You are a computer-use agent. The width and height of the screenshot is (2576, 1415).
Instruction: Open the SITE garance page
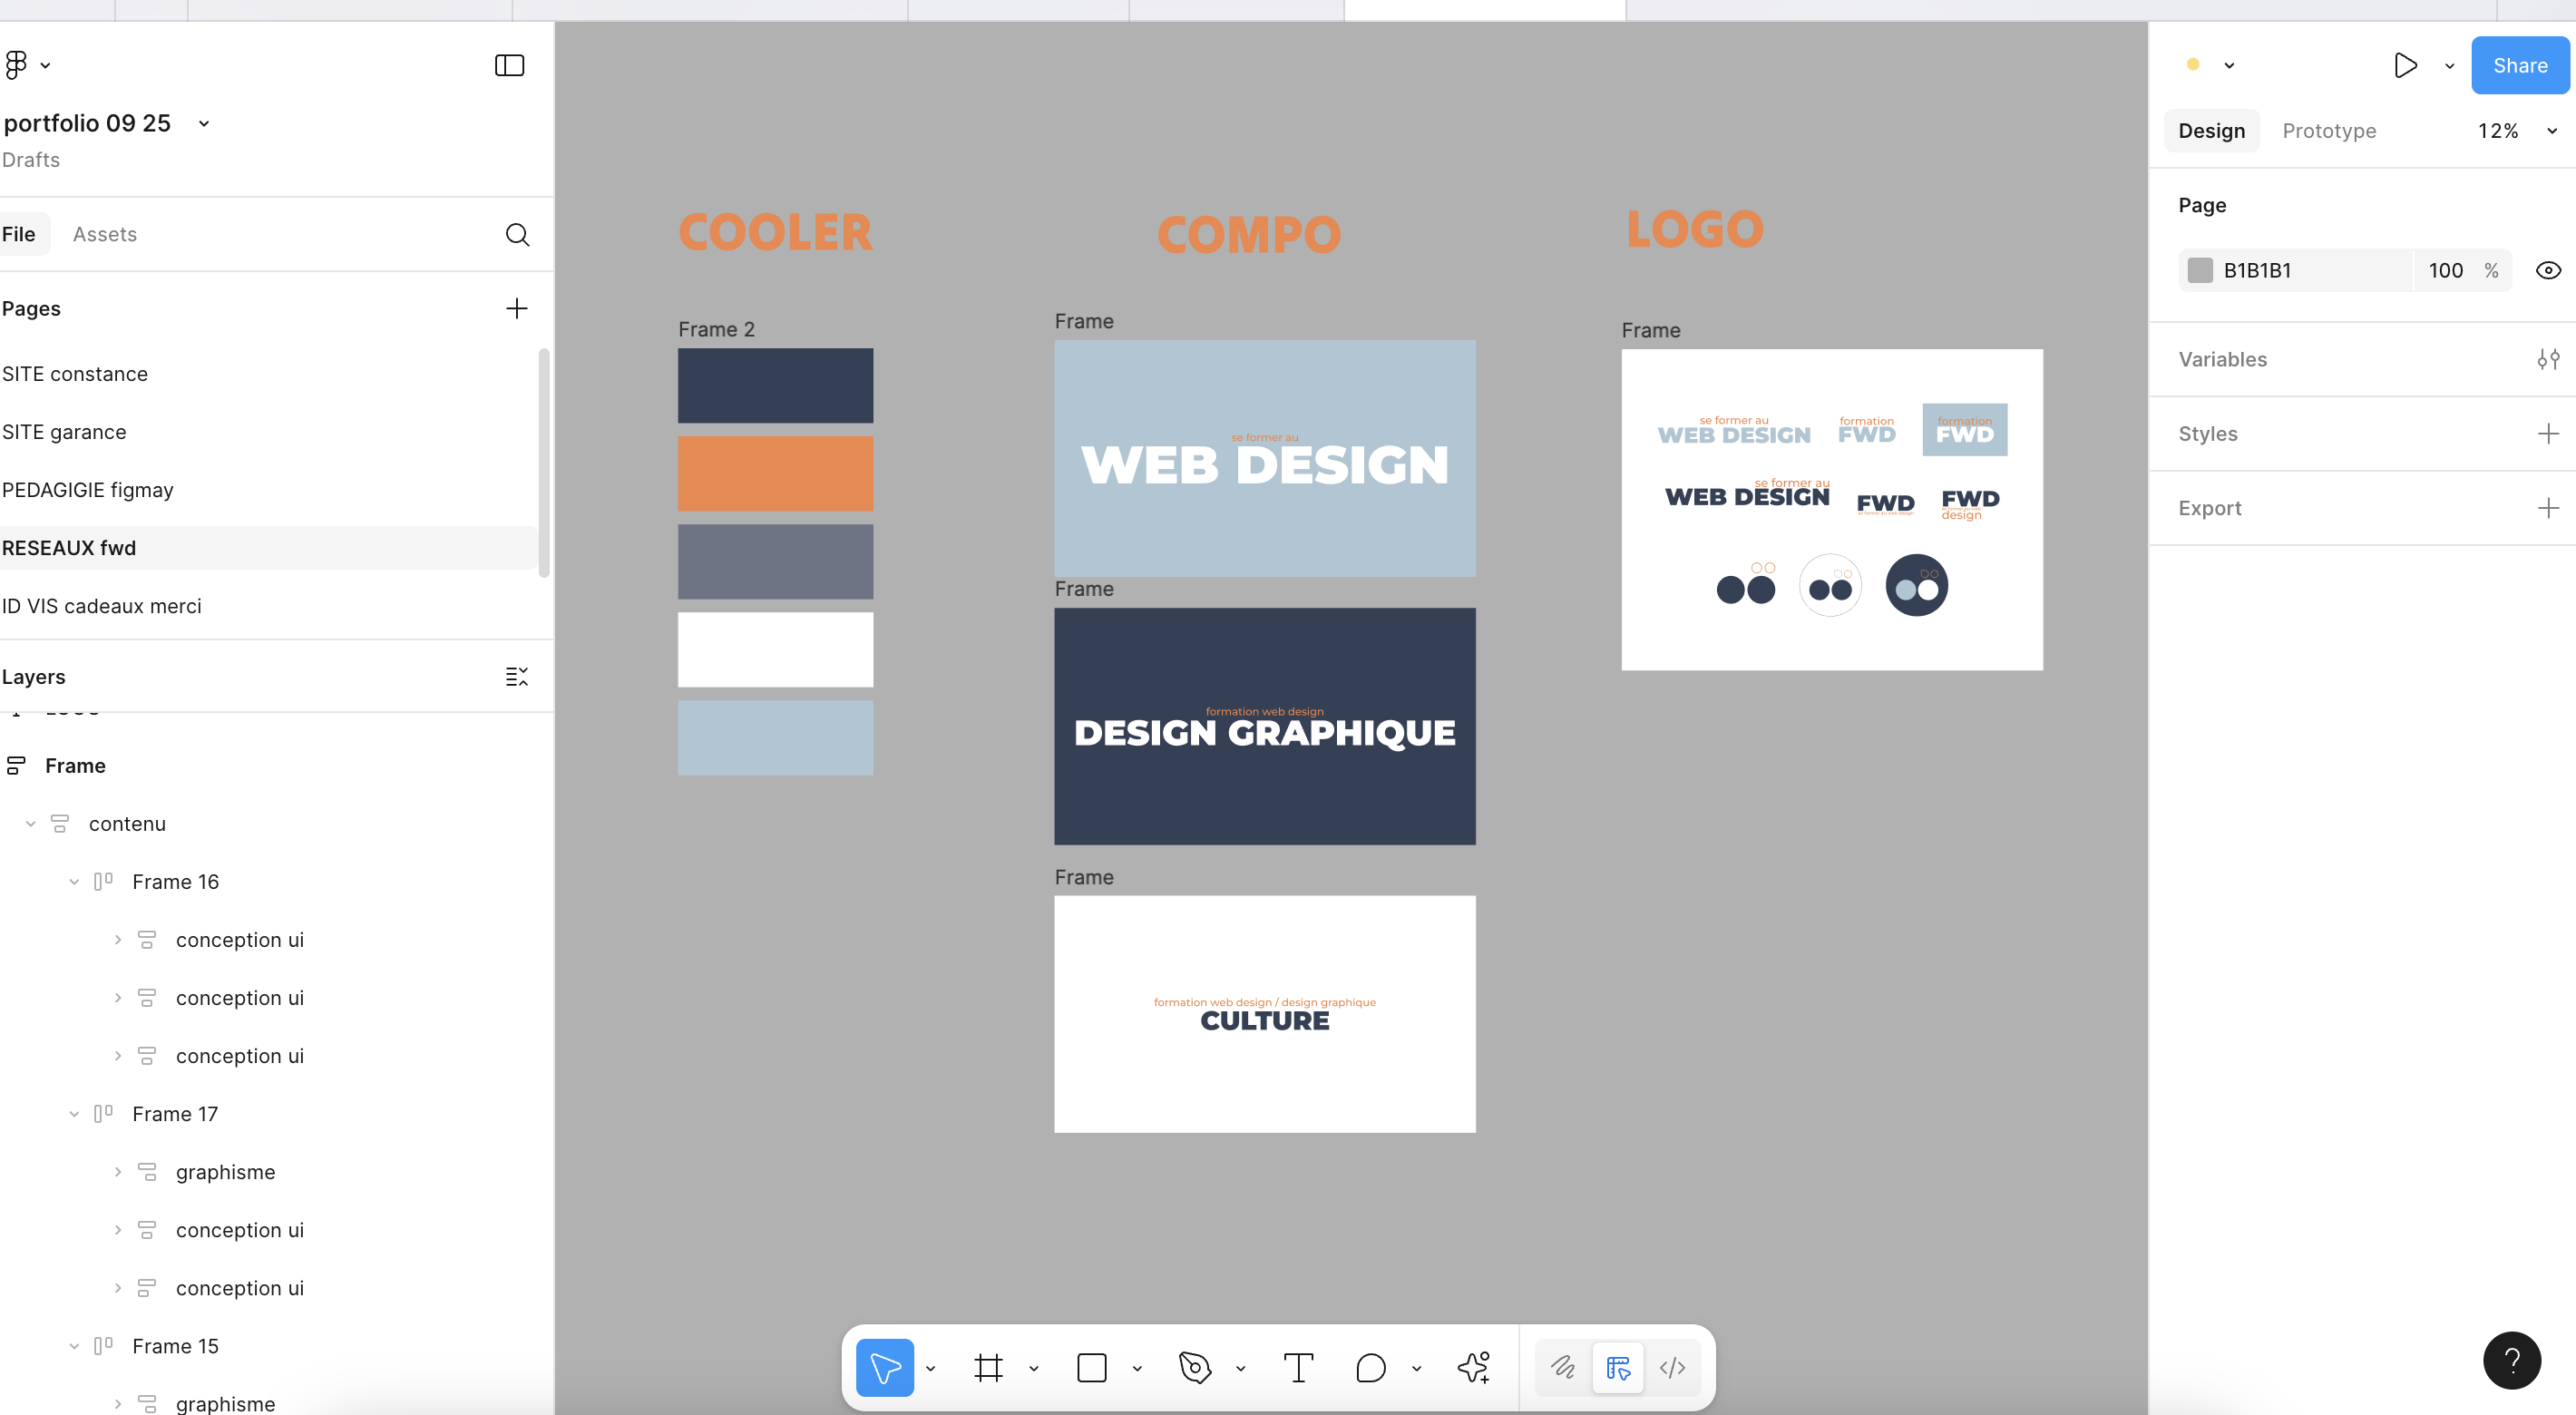64,432
